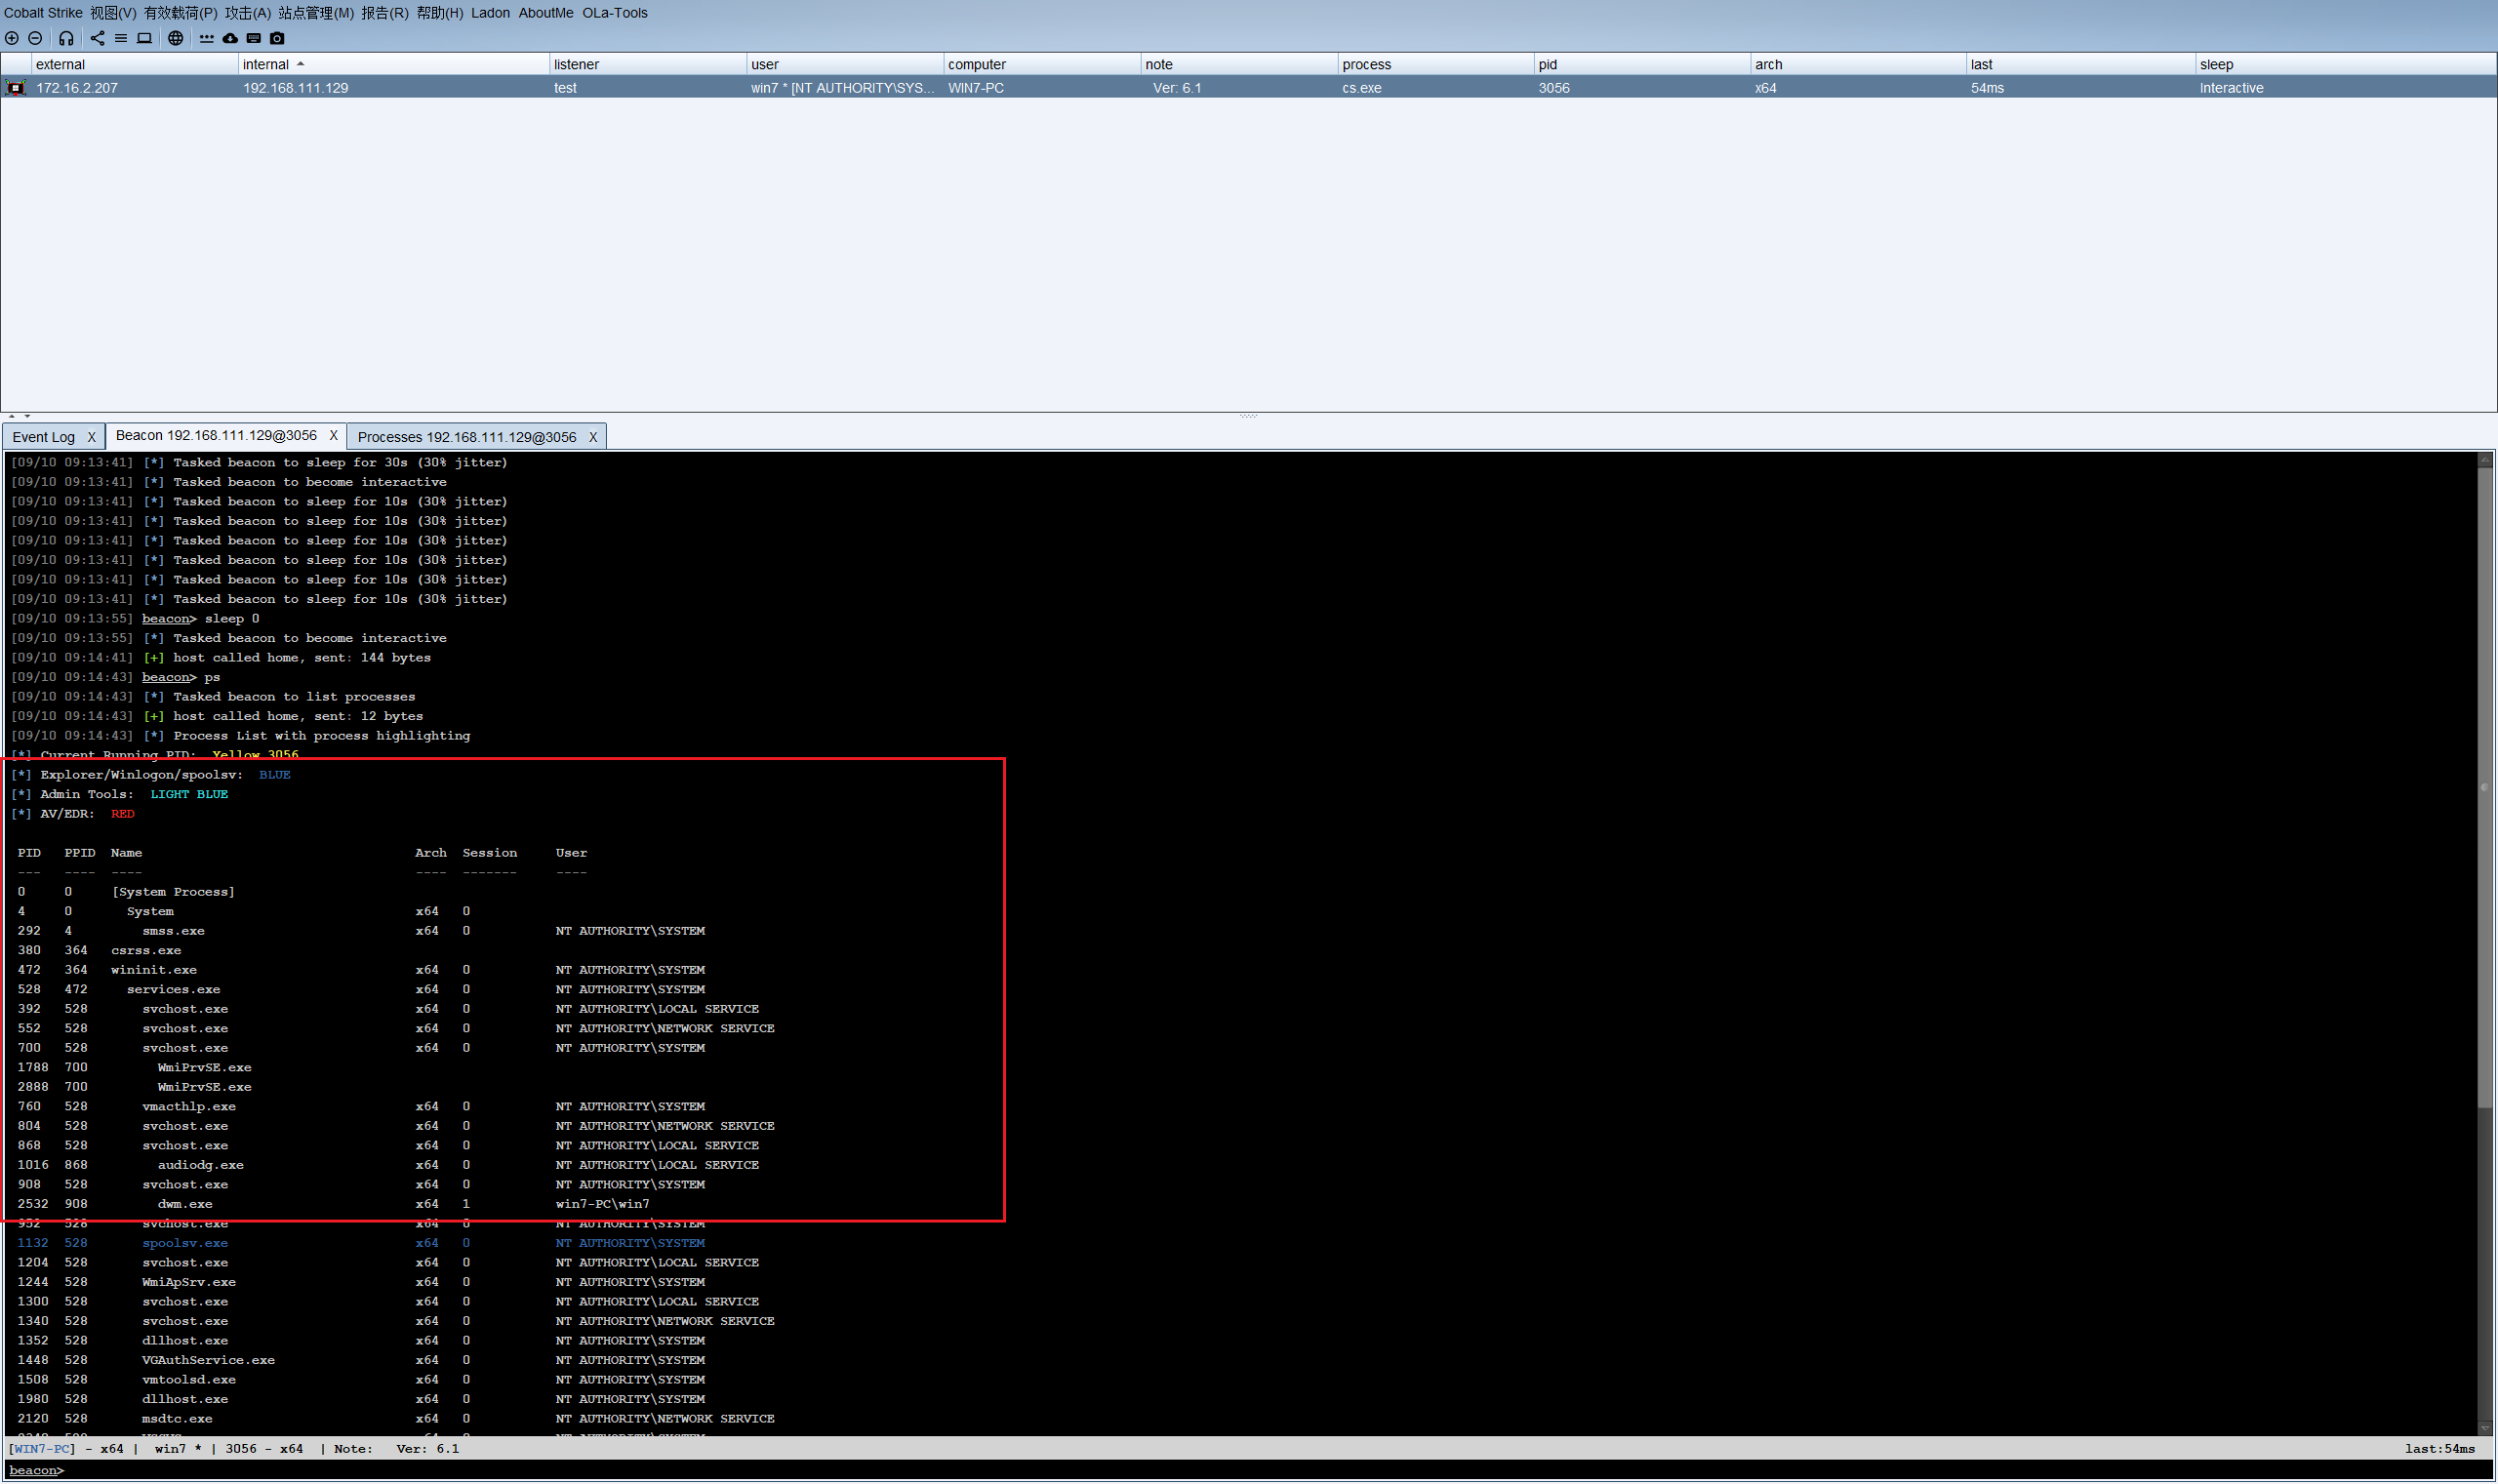
Task: Close the Beacon 192.168.111.129@3056 tab
Action: click(x=334, y=436)
